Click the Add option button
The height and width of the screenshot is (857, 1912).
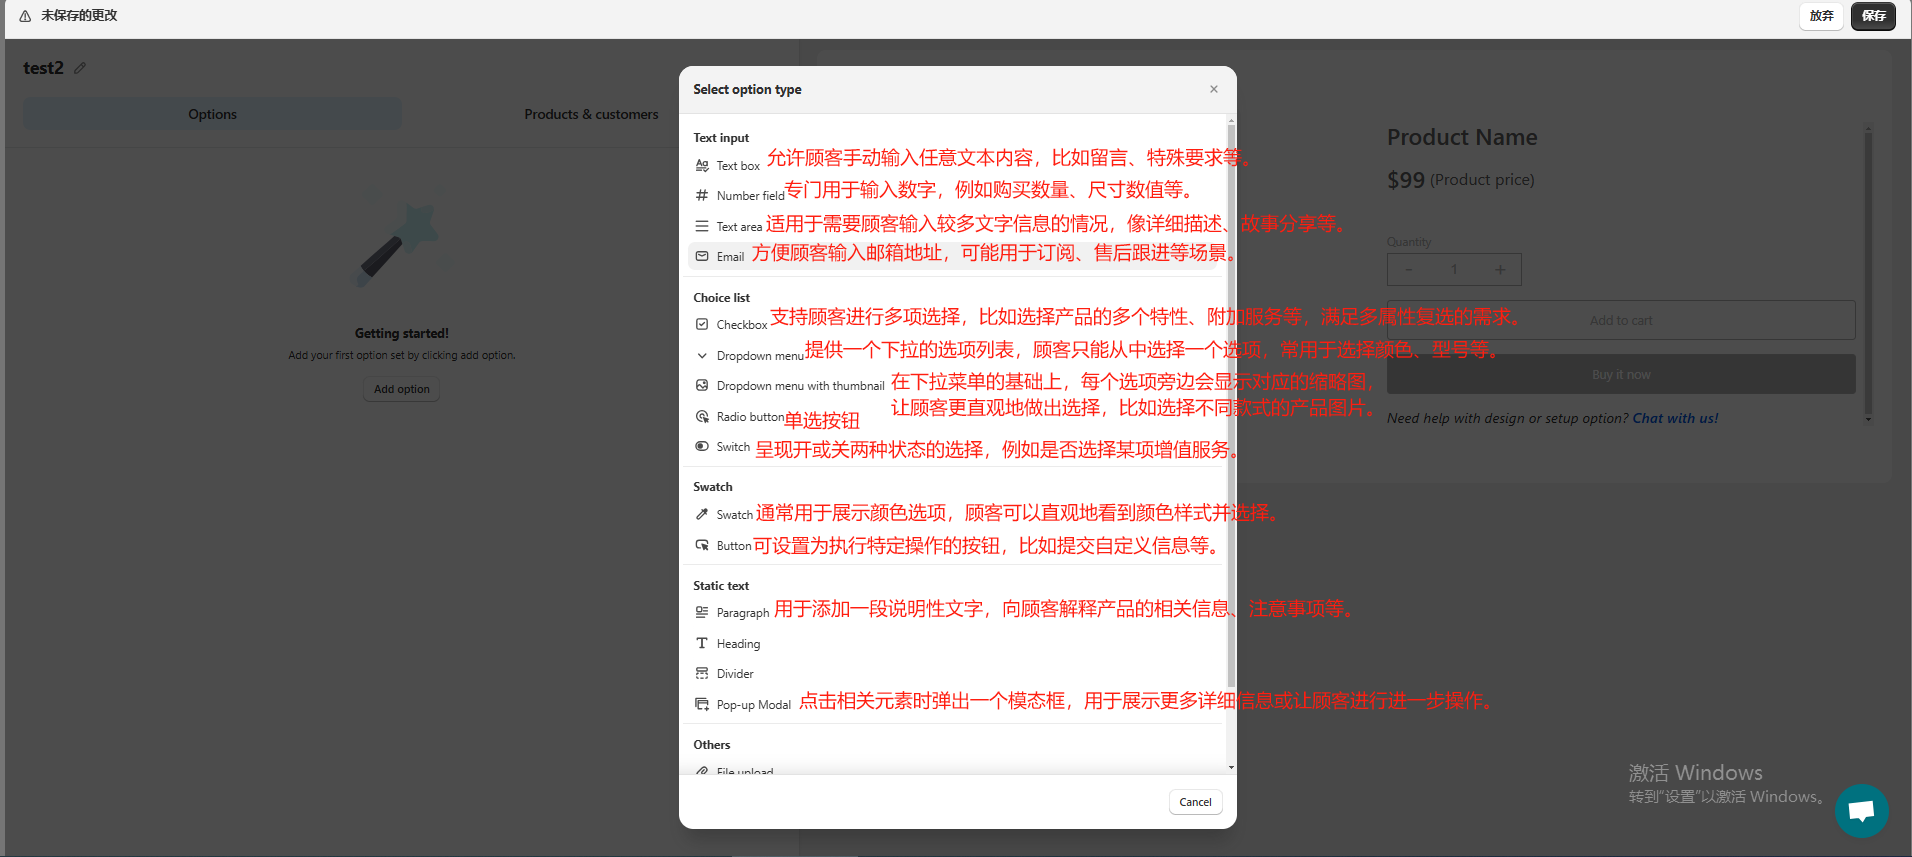click(x=401, y=389)
